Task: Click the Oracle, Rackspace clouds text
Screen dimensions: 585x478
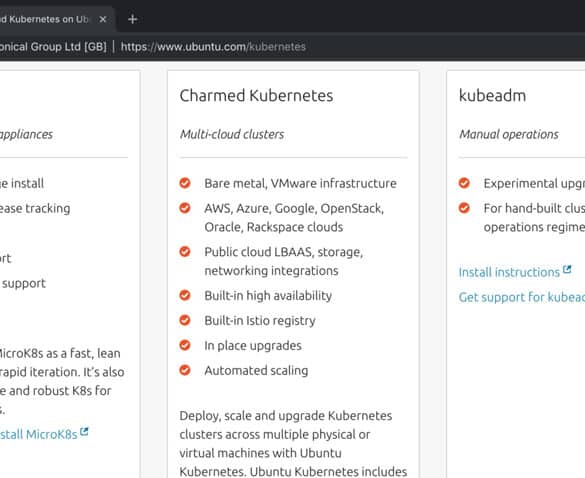Action: click(273, 227)
